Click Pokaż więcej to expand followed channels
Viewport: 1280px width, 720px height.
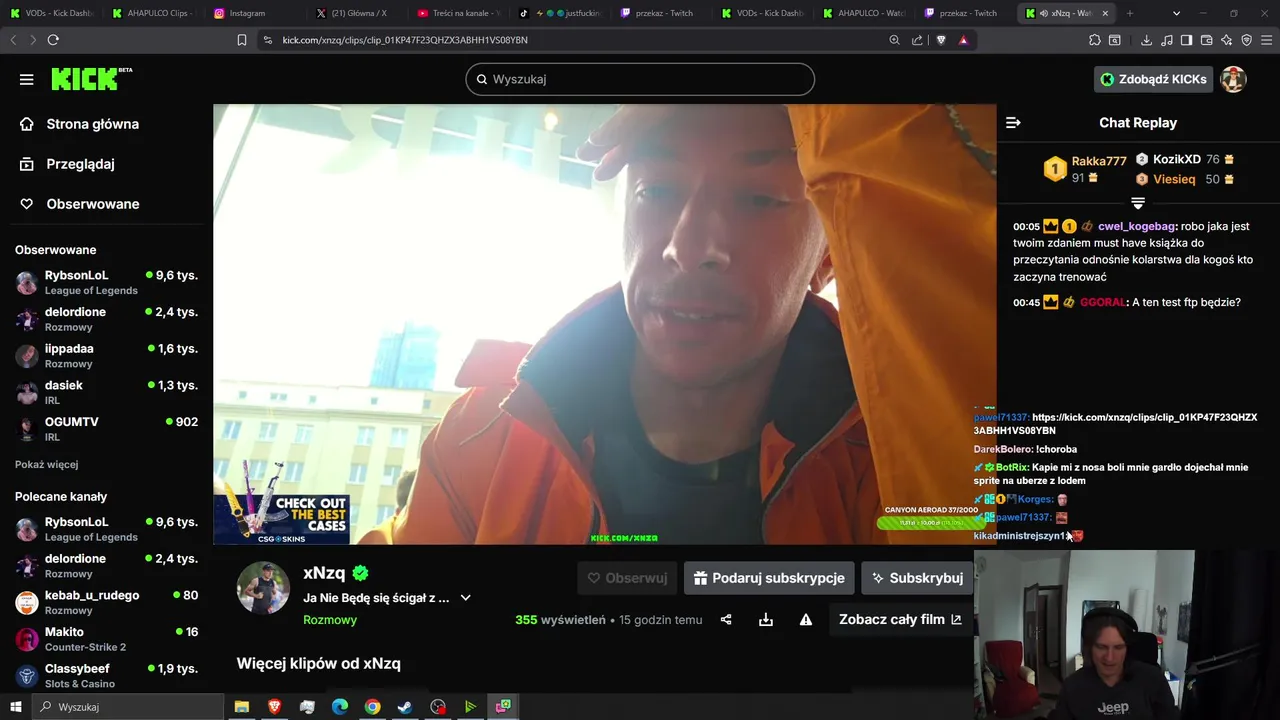click(x=46, y=465)
